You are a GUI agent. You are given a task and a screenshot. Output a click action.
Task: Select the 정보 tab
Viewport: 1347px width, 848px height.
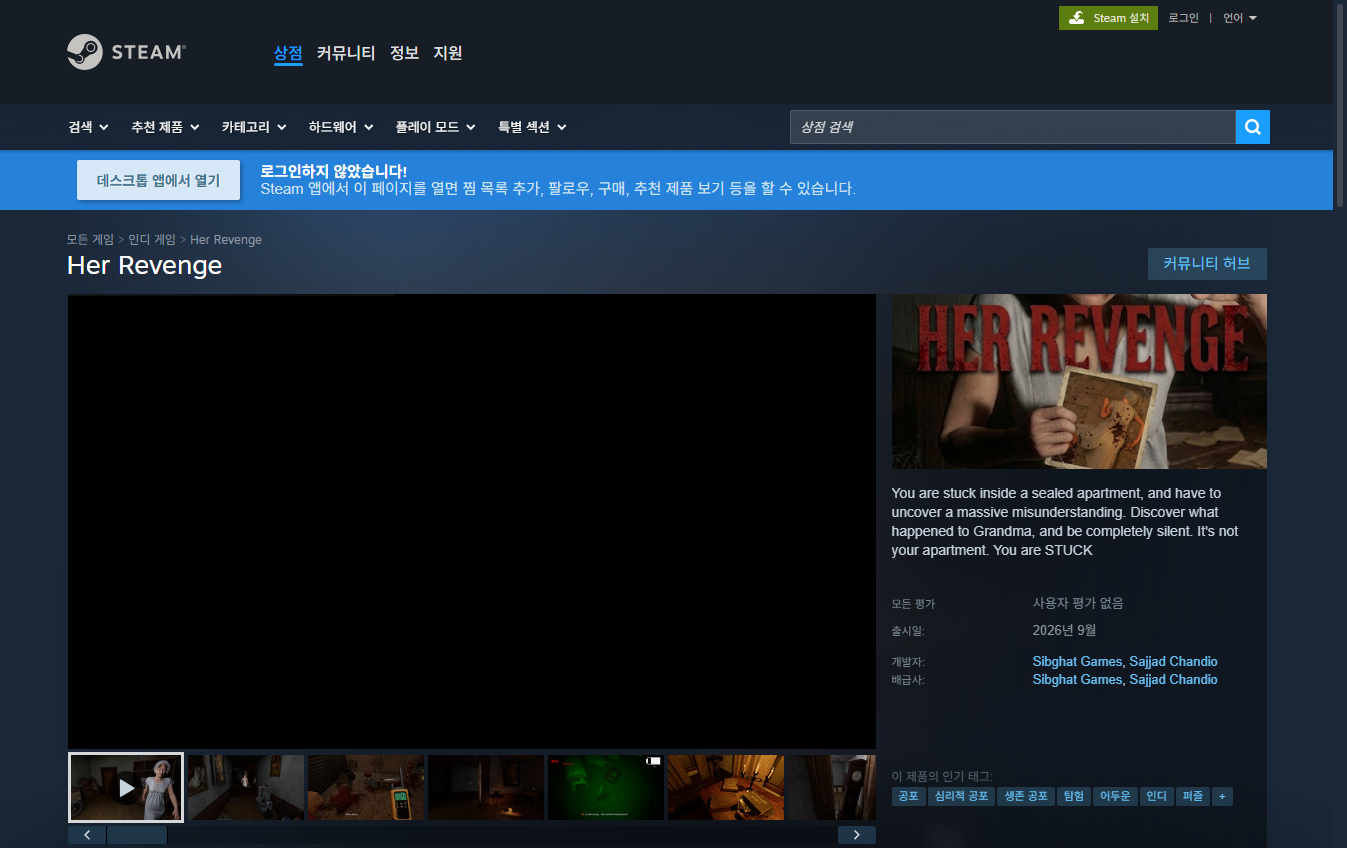(404, 53)
